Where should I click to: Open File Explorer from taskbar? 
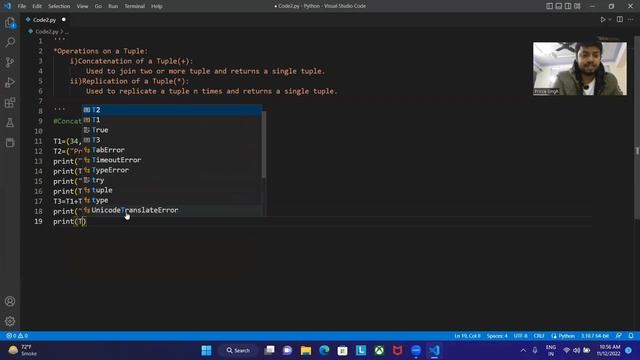(306, 350)
